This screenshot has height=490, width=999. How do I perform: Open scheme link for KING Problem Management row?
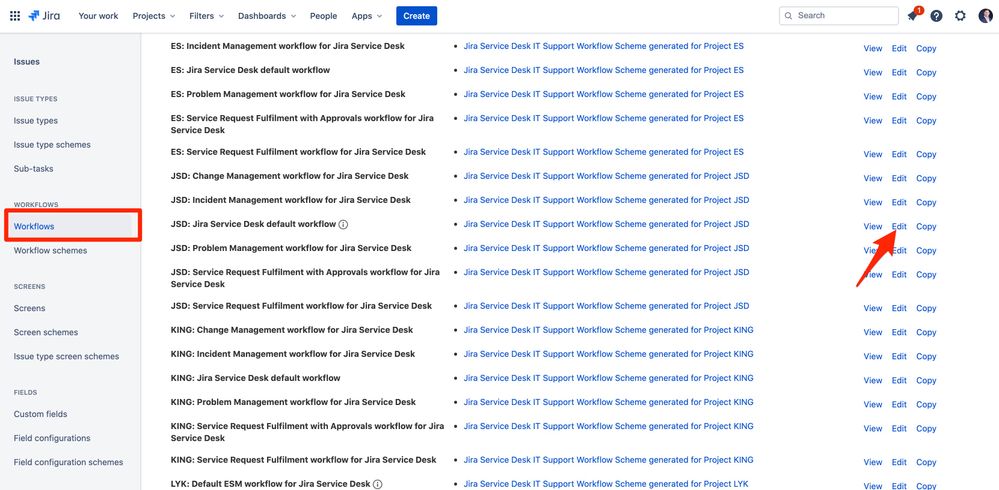[x=608, y=402]
